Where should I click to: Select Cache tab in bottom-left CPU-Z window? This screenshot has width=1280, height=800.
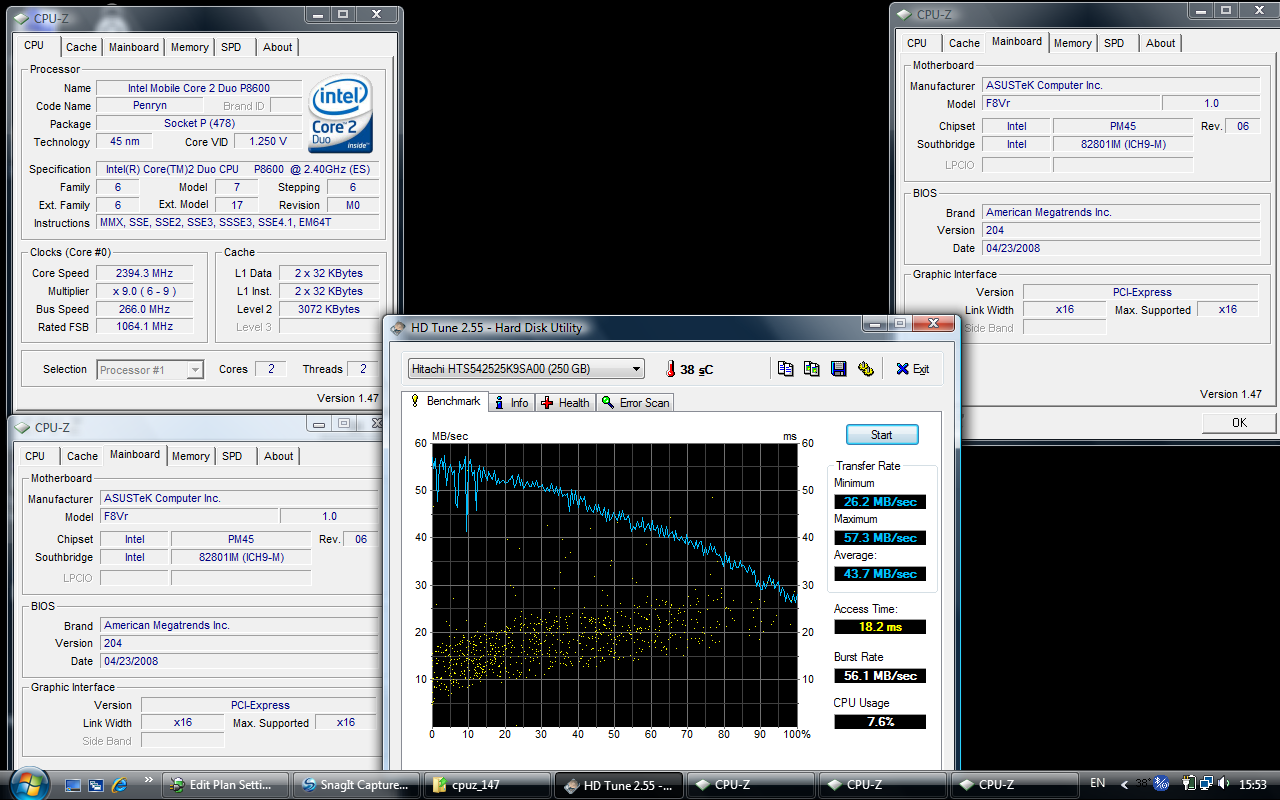(83, 456)
